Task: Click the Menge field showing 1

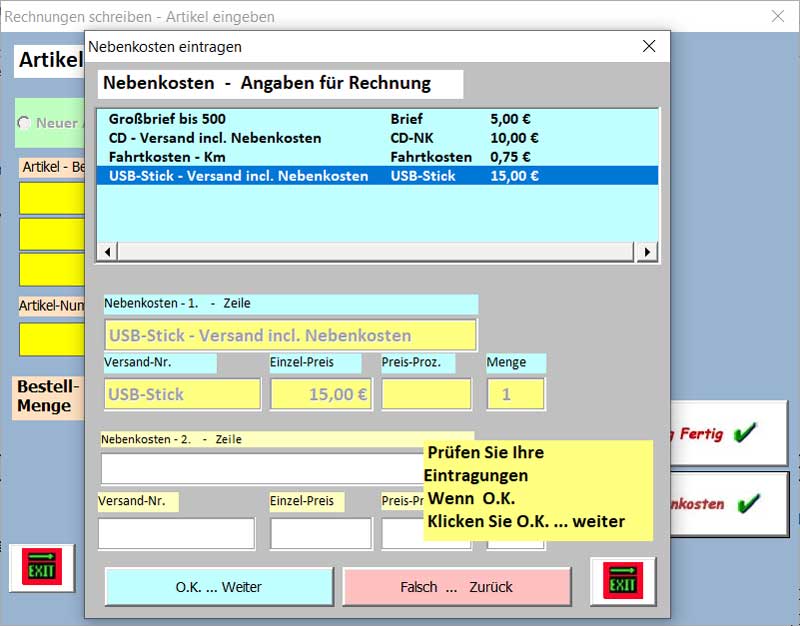Action: [515, 394]
